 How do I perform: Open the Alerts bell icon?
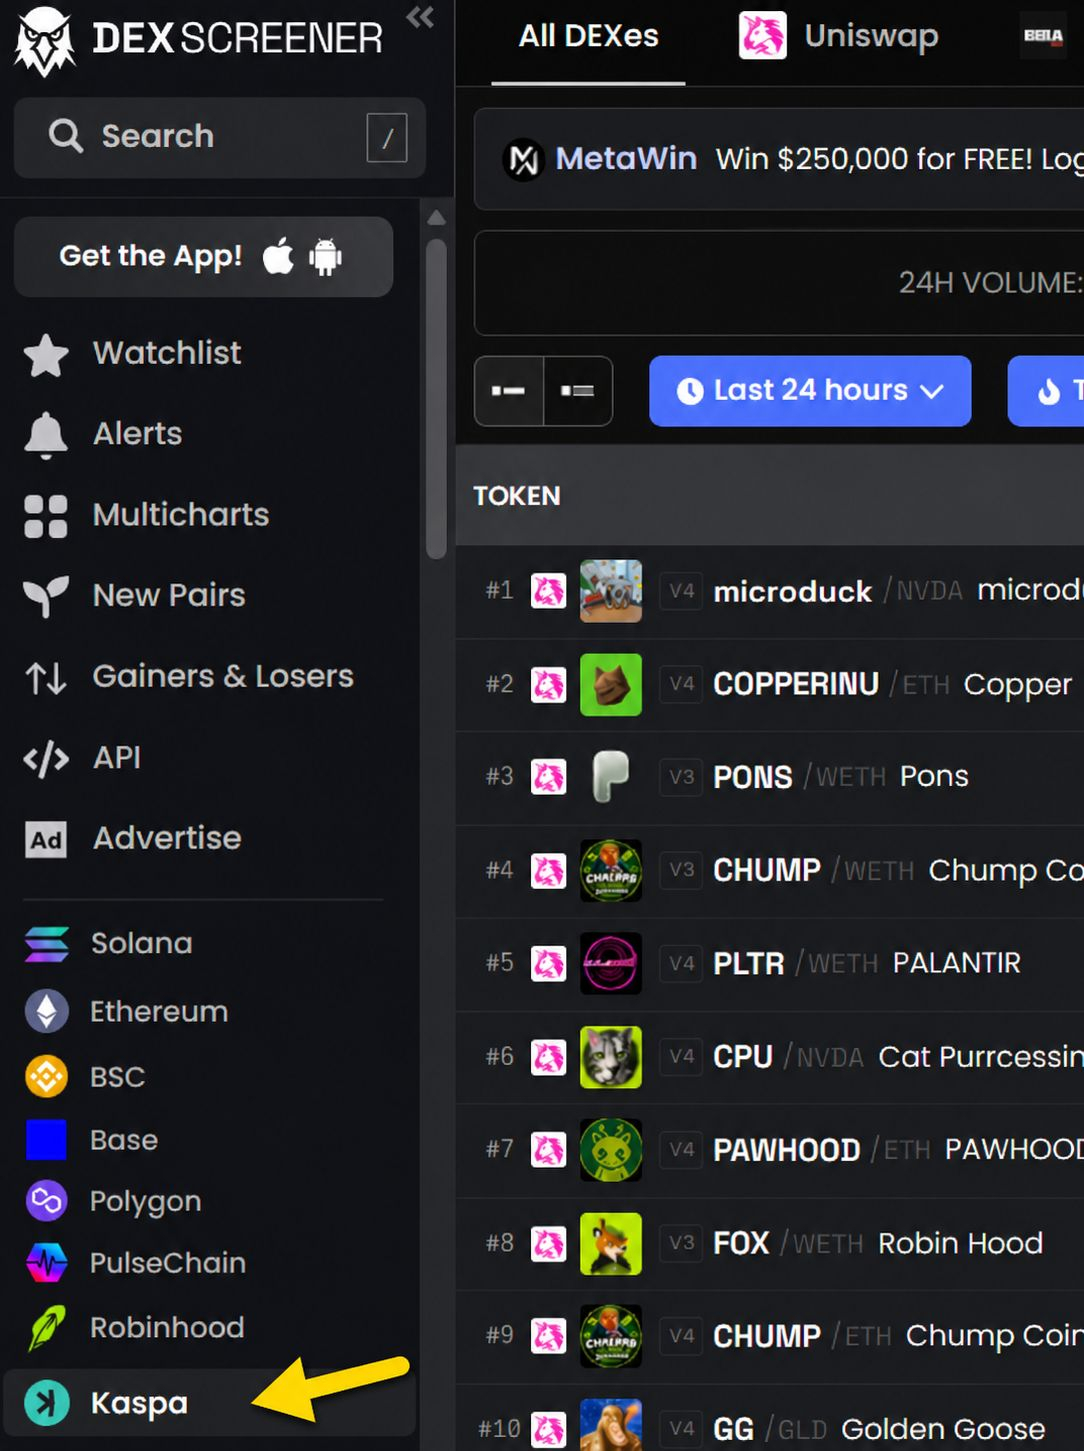(x=46, y=435)
